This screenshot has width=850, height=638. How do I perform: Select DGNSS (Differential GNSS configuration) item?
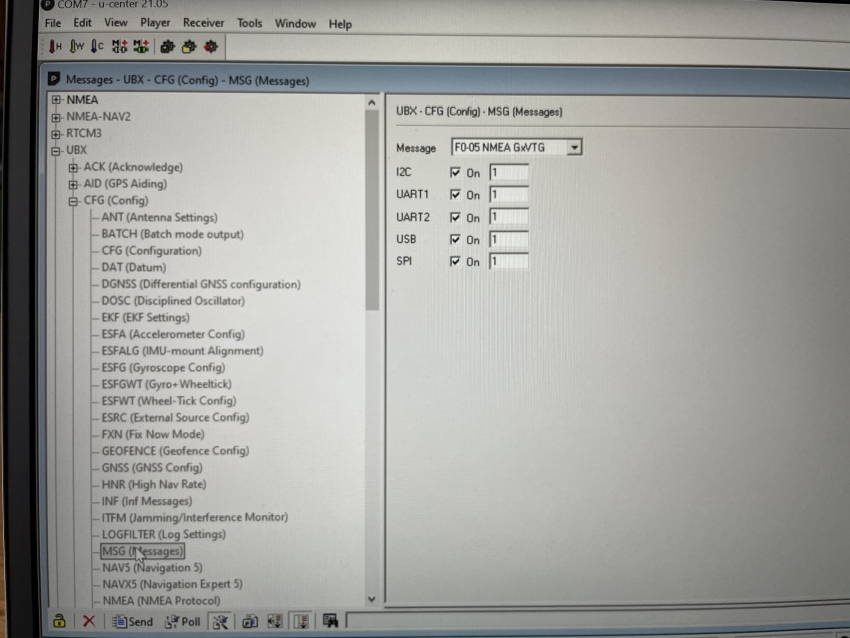(x=201, y=285)
